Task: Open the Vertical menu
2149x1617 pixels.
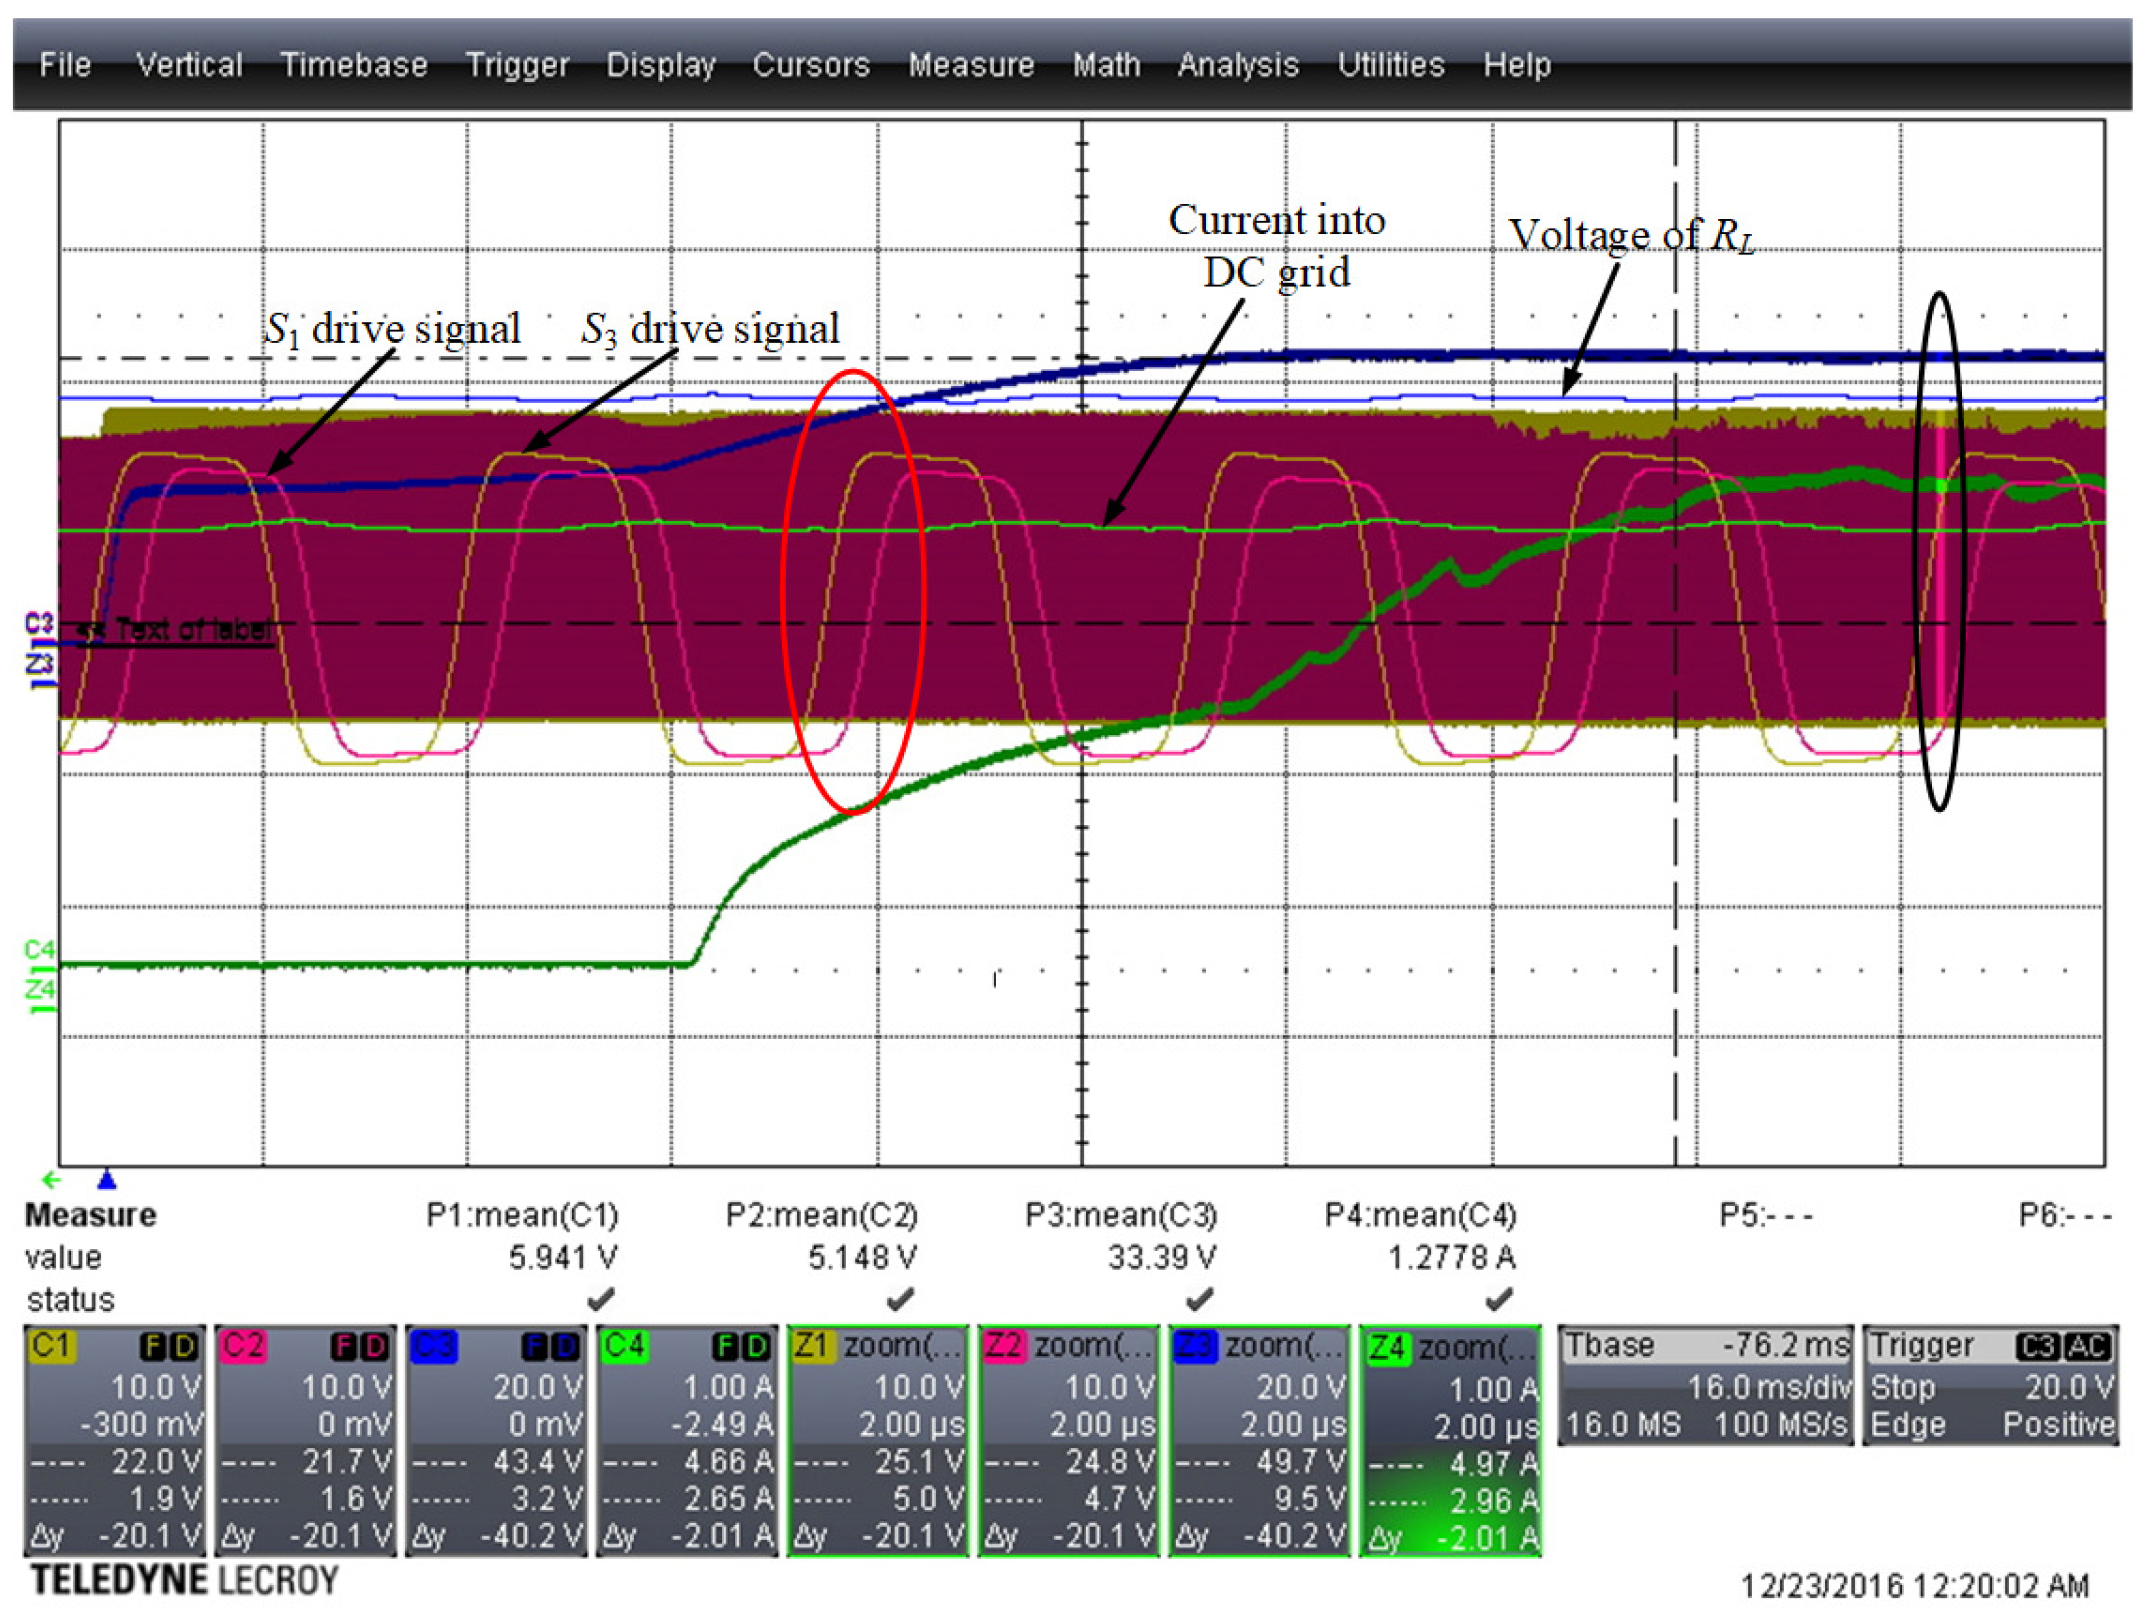Action: click(x=189, y=65)
